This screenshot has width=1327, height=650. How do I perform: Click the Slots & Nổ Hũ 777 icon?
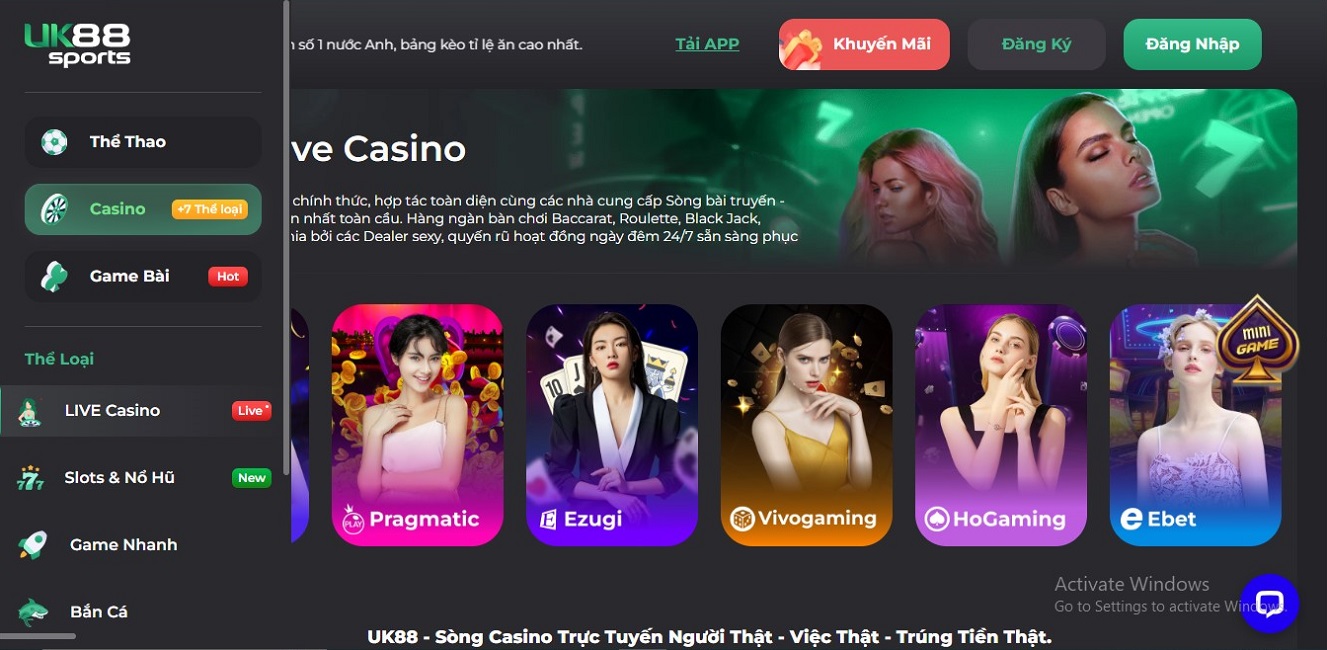(31, 478)
